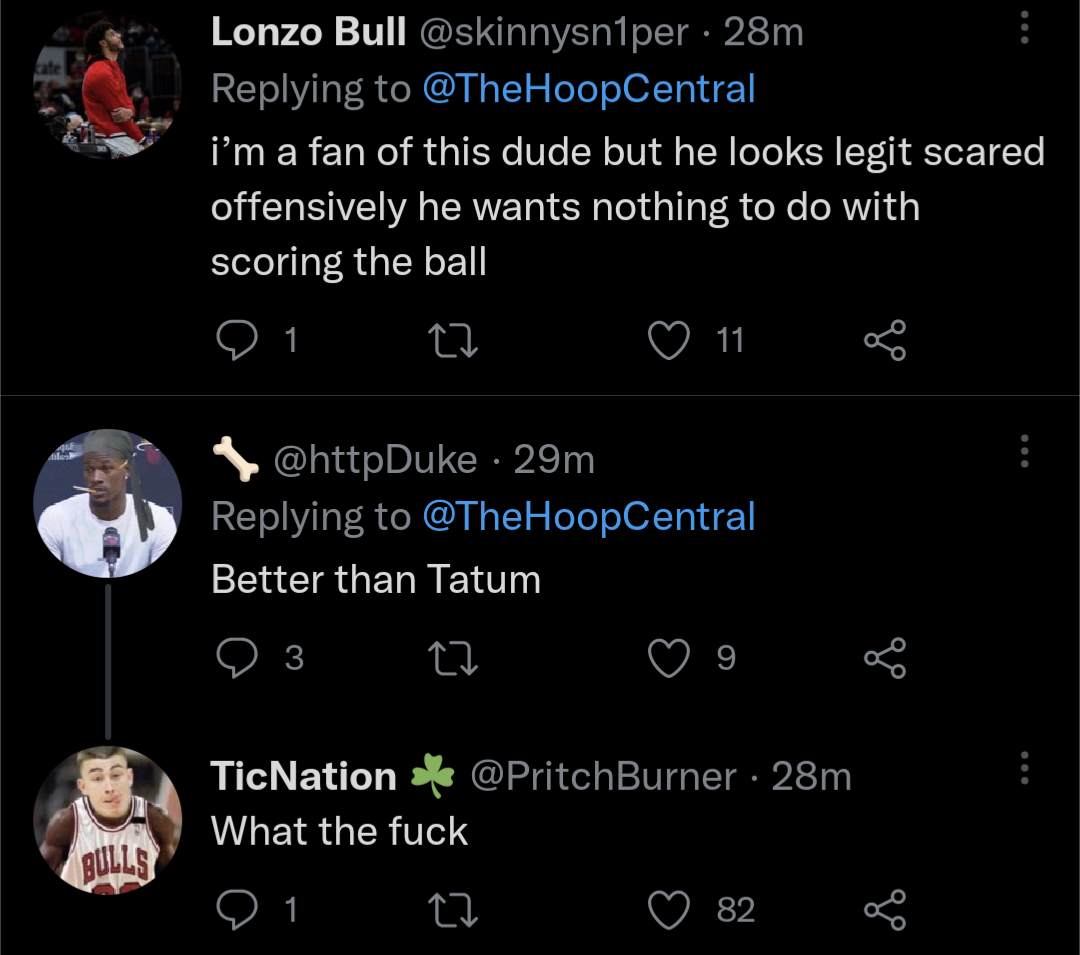Reply to TicNation's tweet
Screen dimensions: 1080x955
coord(237,910)
